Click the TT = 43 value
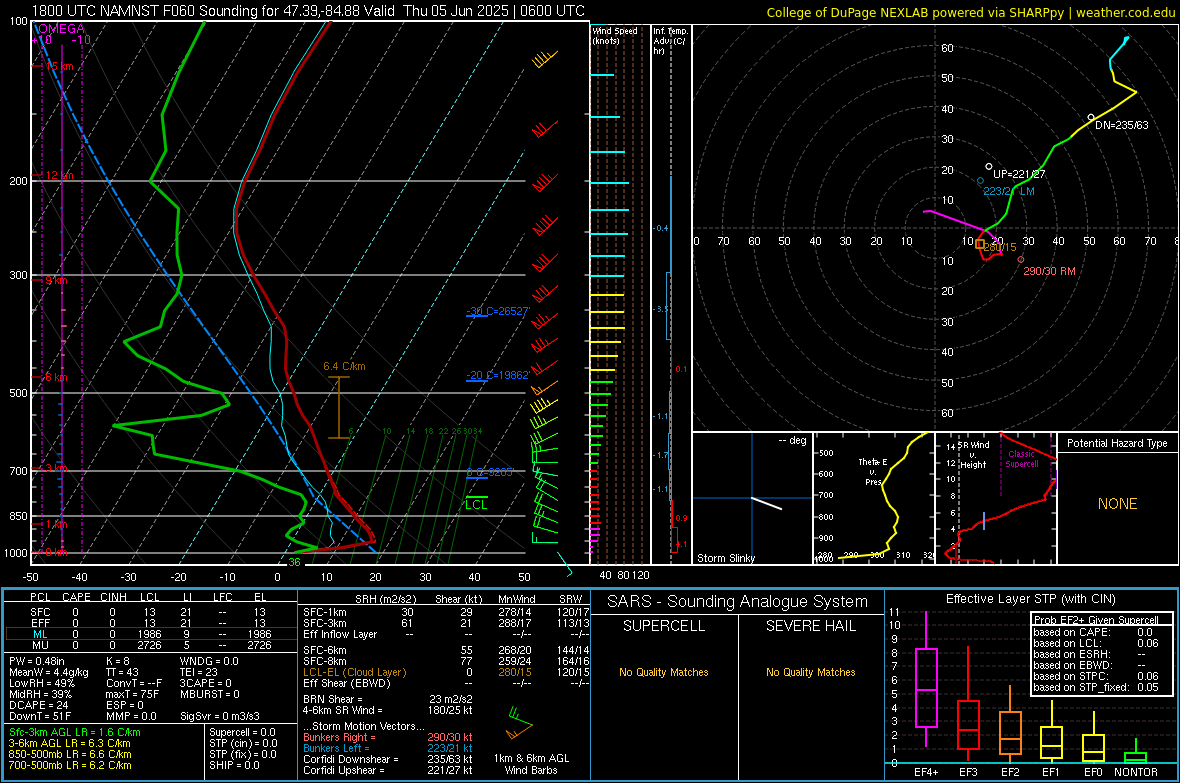Image resolution: width=1180 pixels, height=783 pixels. click(123, 672)
